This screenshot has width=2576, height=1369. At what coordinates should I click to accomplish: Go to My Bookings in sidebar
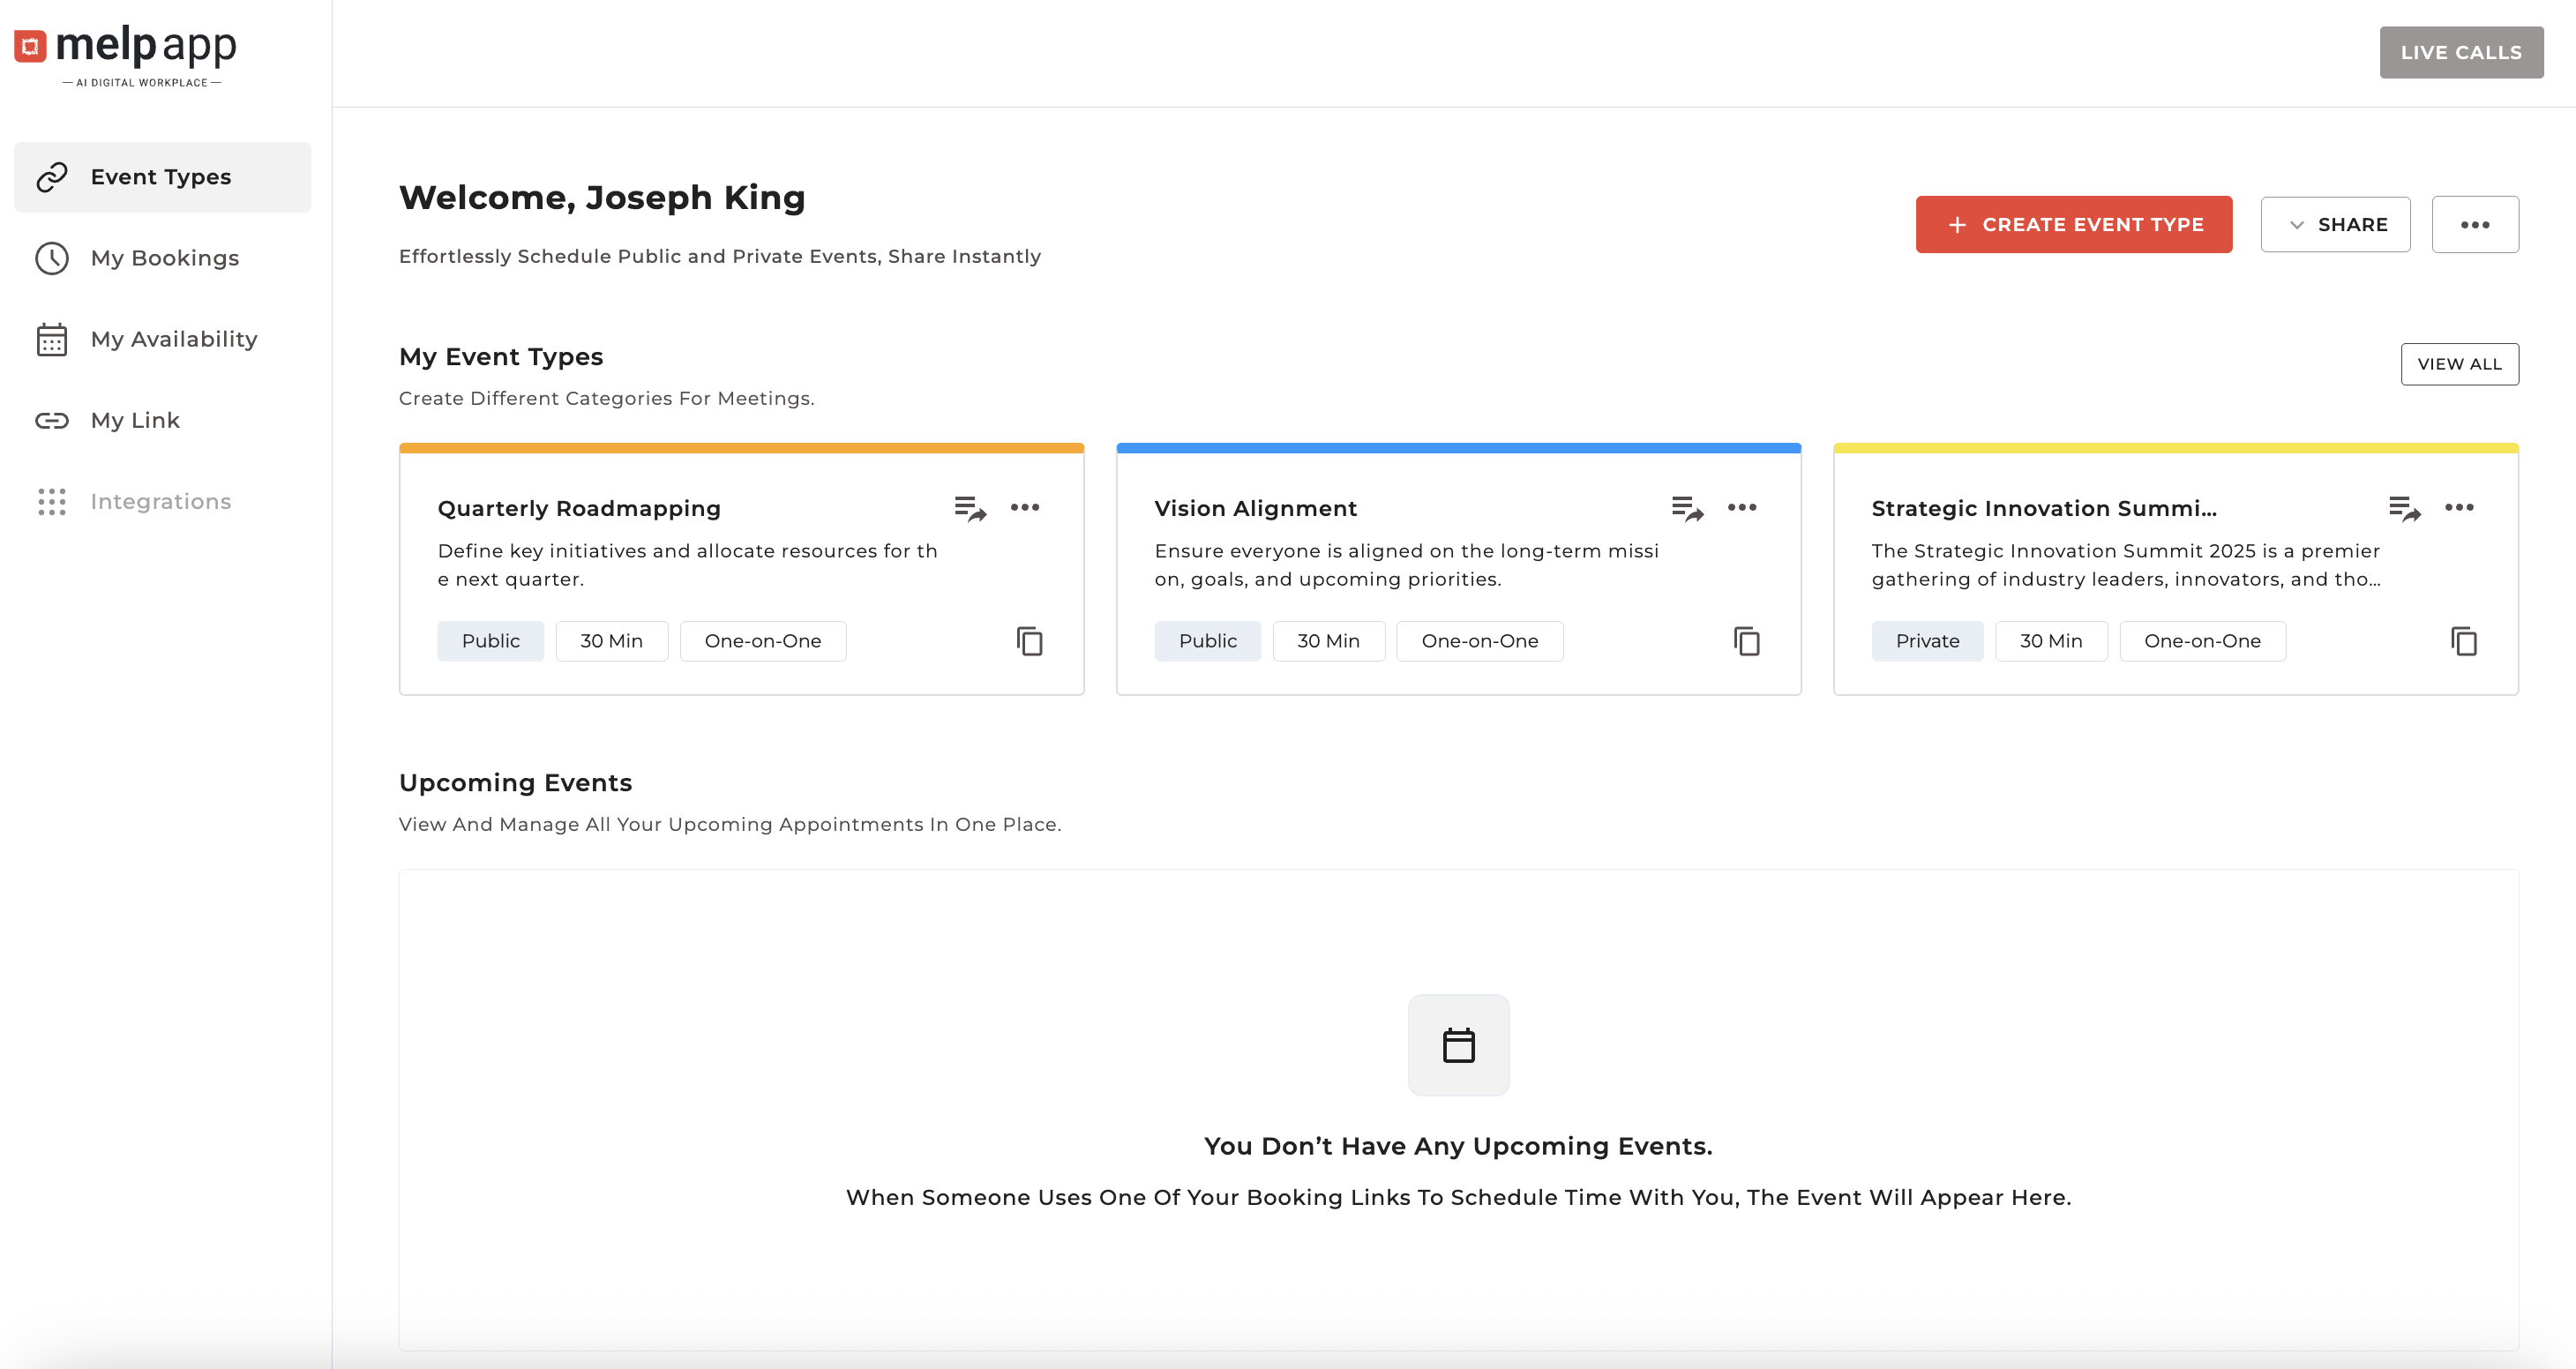tap(164, 258)
